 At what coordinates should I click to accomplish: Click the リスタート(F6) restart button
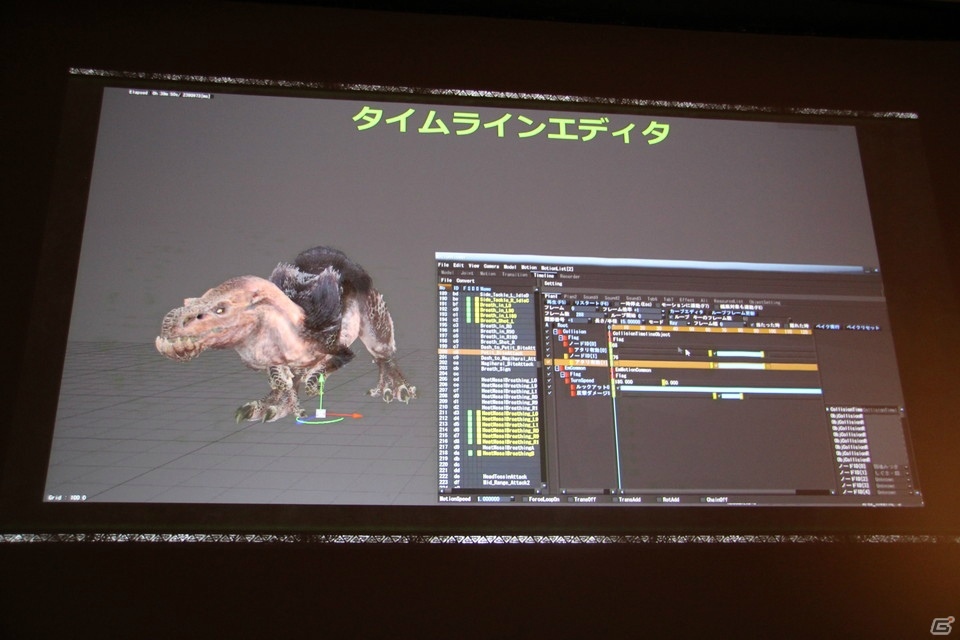coord(590,304)
